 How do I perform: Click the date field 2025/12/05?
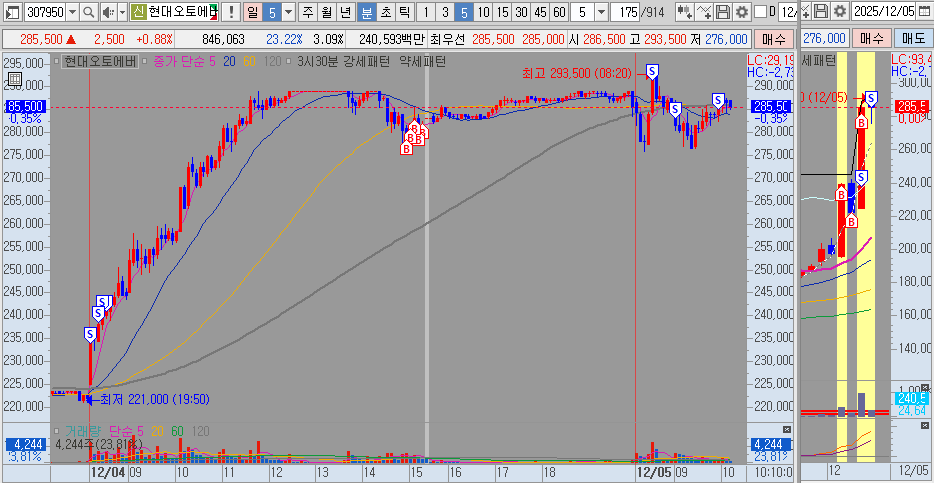884,11
